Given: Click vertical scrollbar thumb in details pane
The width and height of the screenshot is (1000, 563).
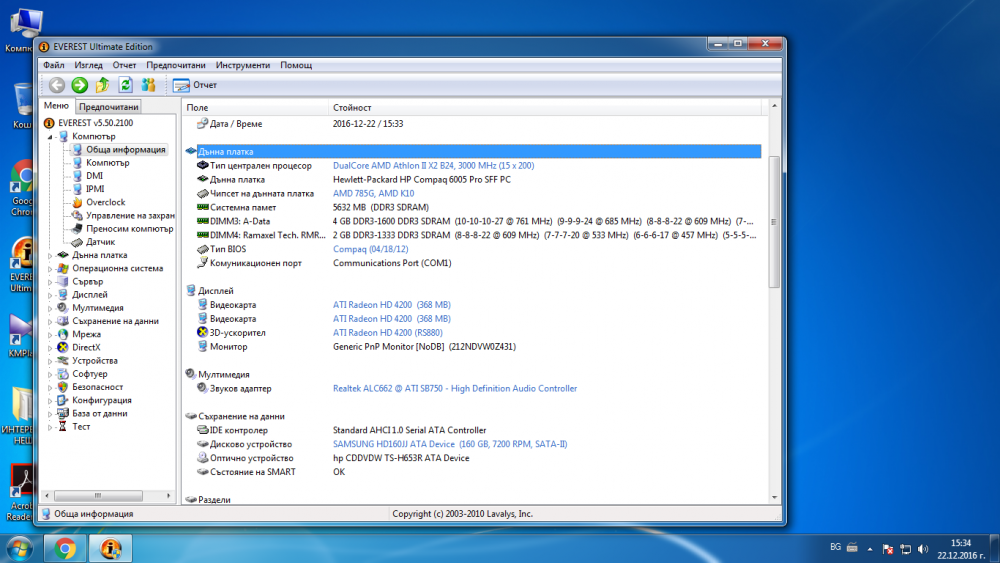Looking at the screenshot, I should coord(774,221).
